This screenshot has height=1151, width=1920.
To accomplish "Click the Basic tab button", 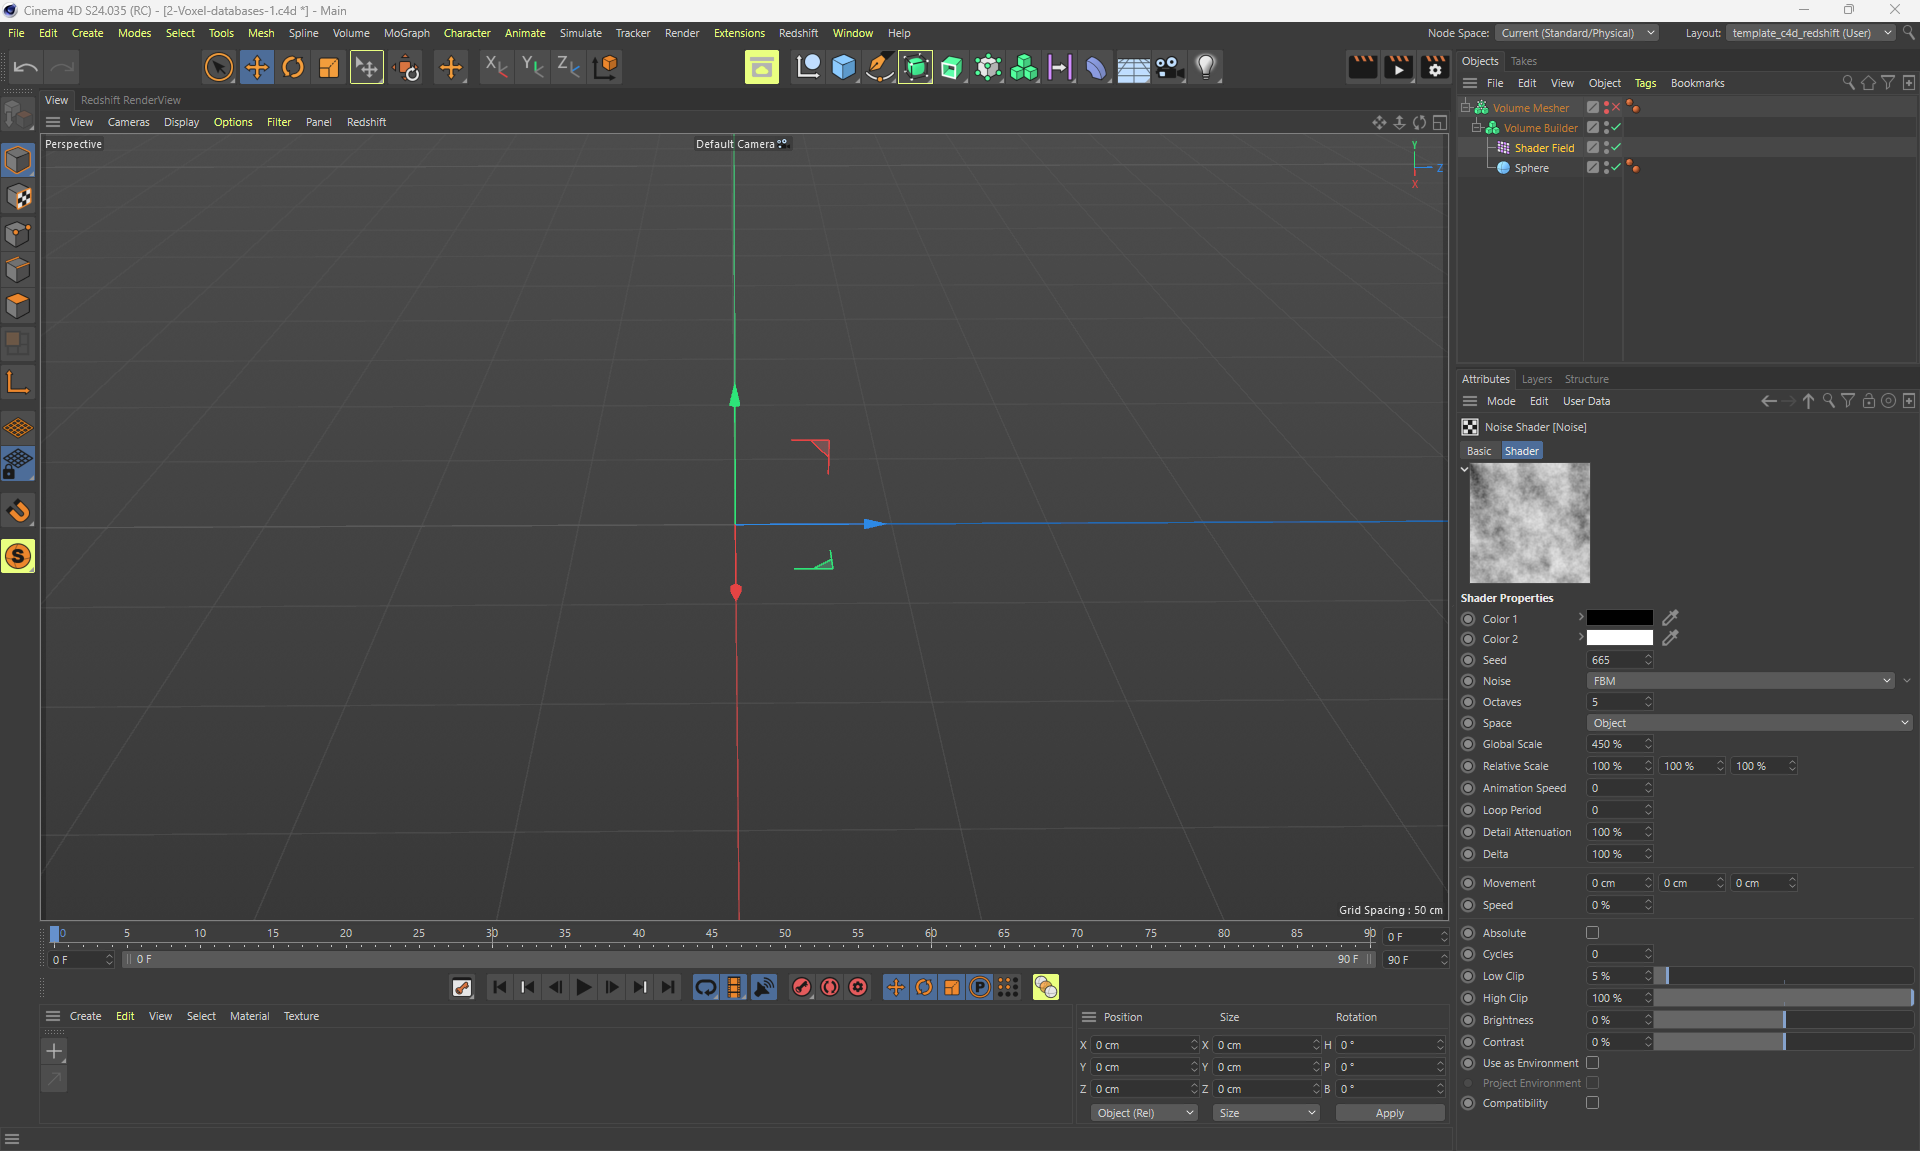I will click(1479, 451).
